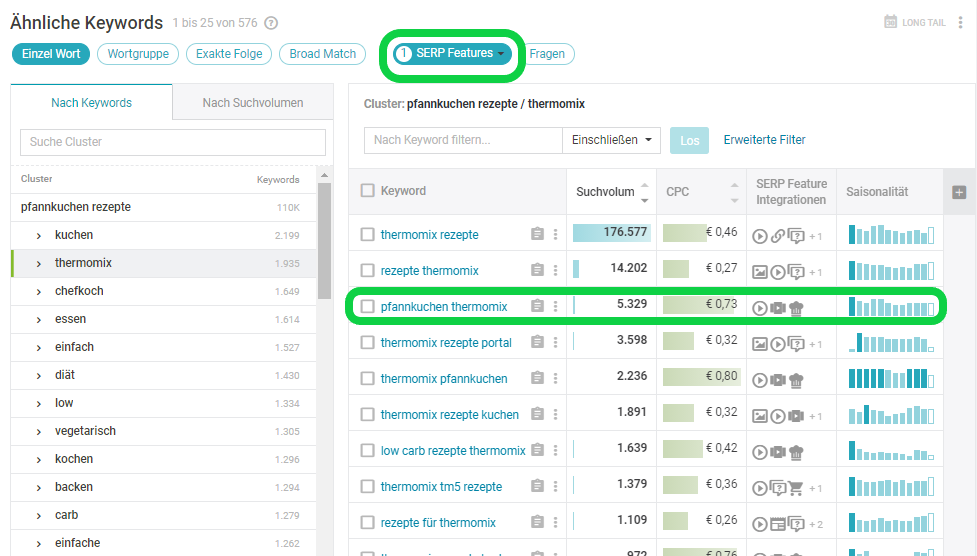Toggle the select-all Keyword checkbox
Screen dimensions: 977x556
368,190
